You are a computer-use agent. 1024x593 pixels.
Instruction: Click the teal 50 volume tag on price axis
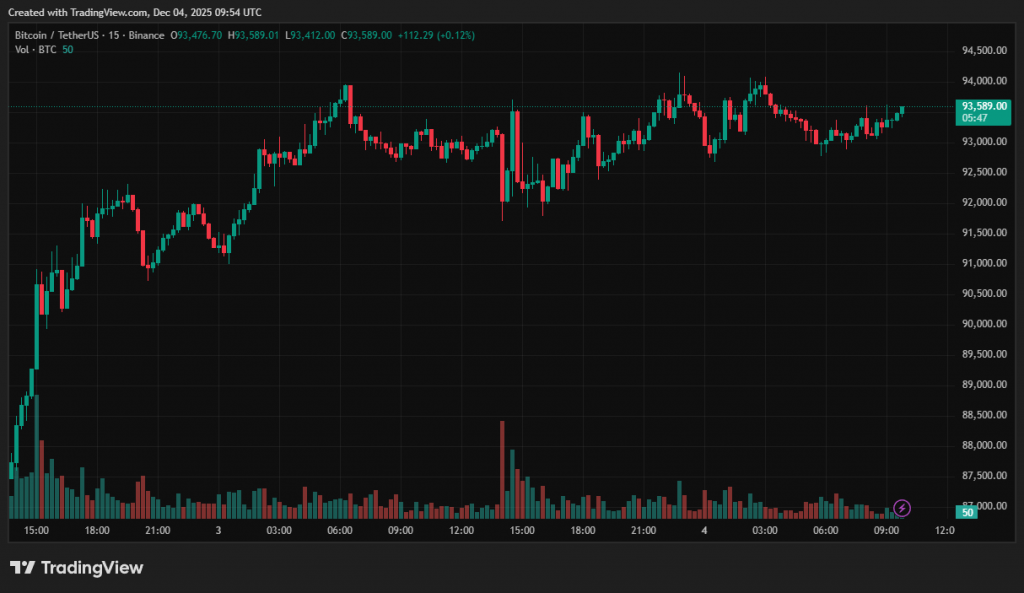(966, 512)
